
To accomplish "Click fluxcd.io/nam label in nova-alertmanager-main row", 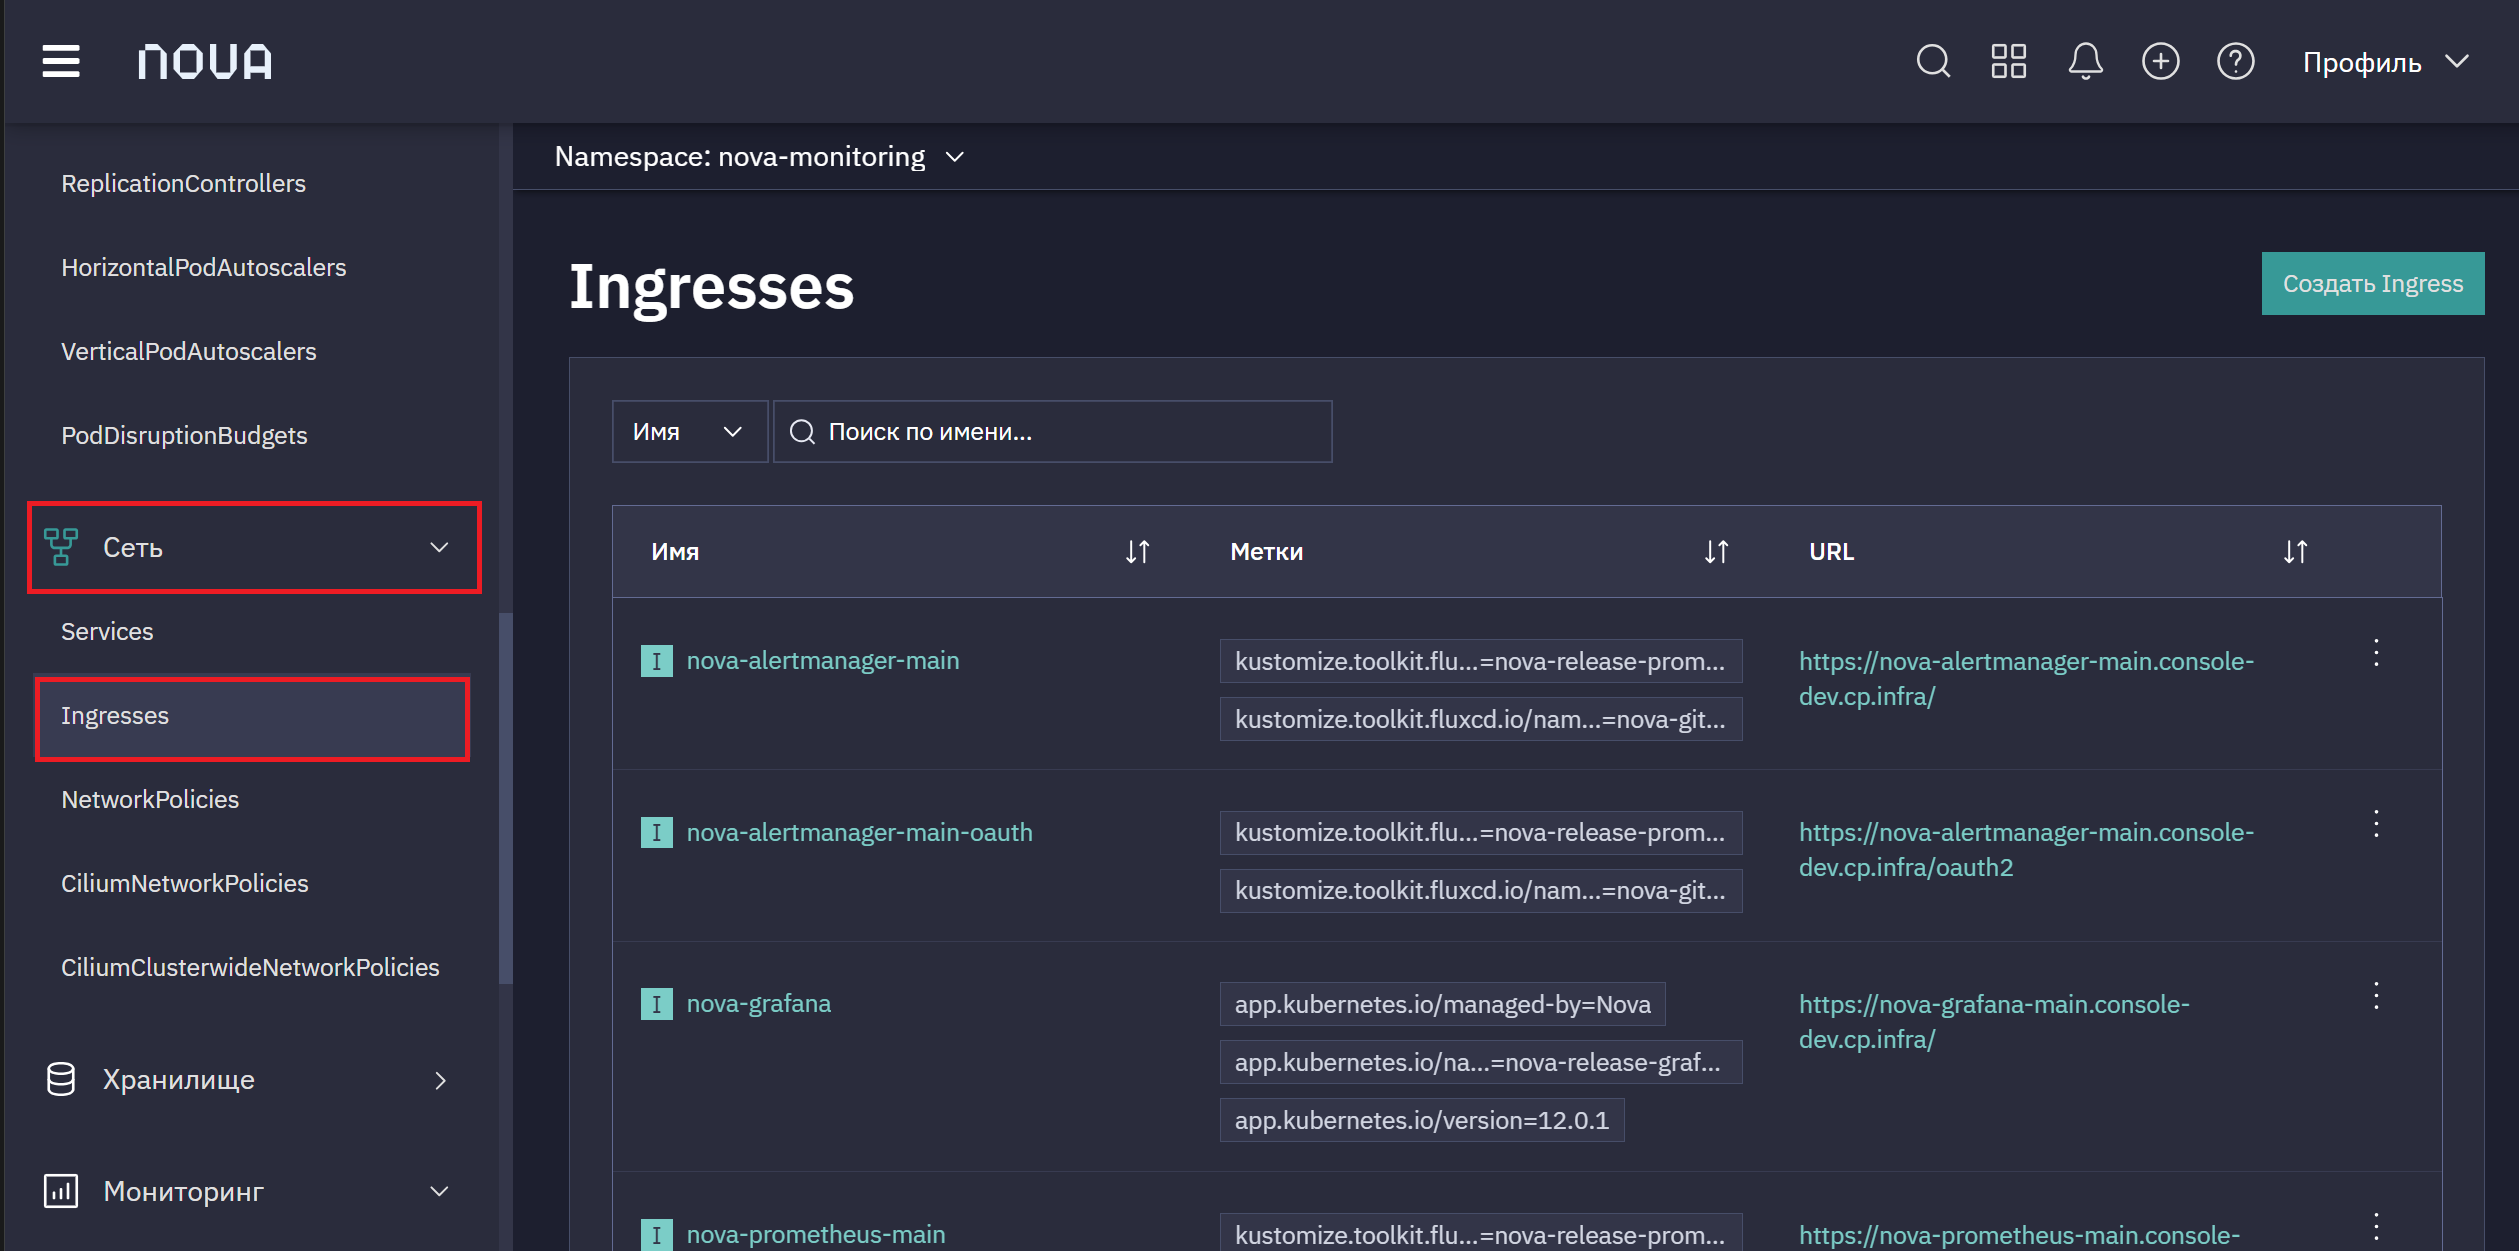I will [x=1480, y=719].
